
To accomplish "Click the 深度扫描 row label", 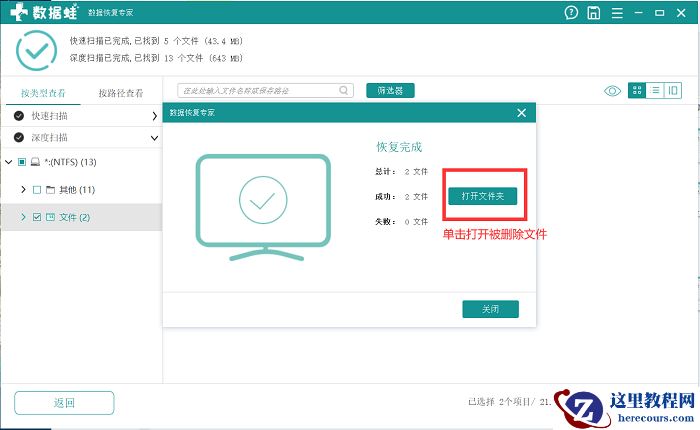I will [x=49, y=138].
